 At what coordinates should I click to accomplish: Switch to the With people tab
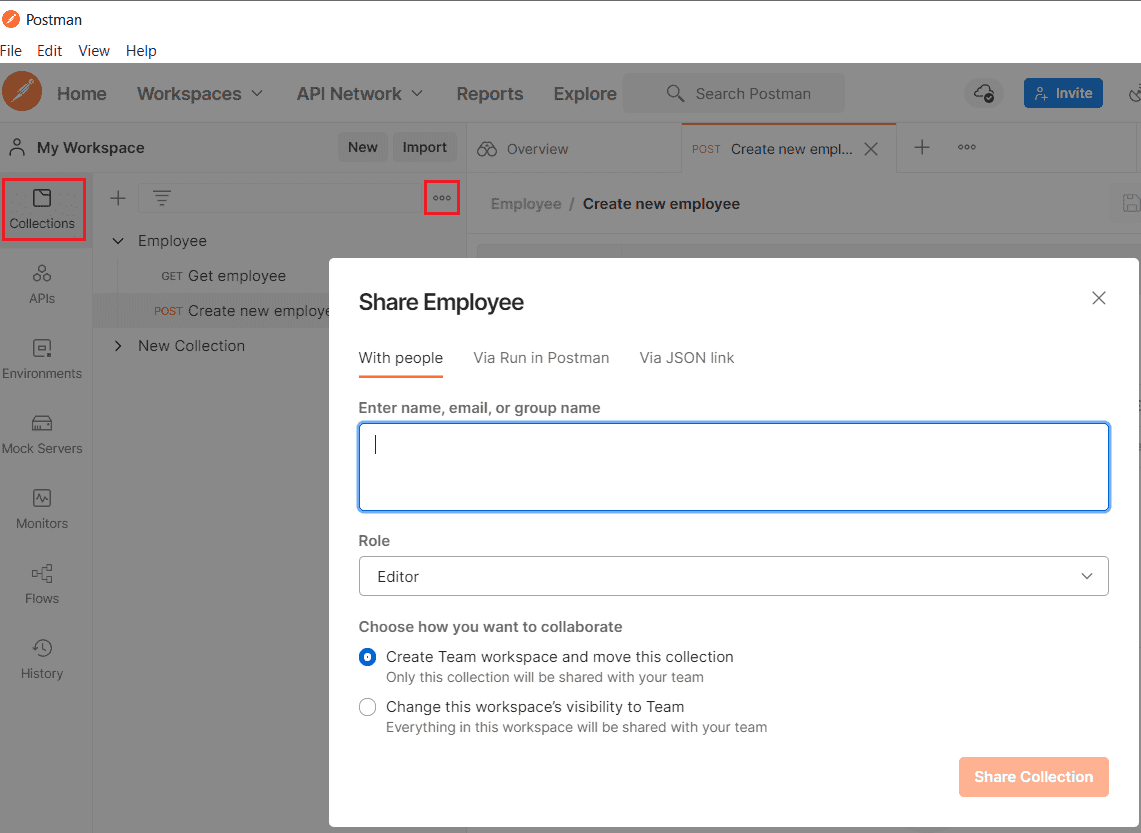pos(401,358)
